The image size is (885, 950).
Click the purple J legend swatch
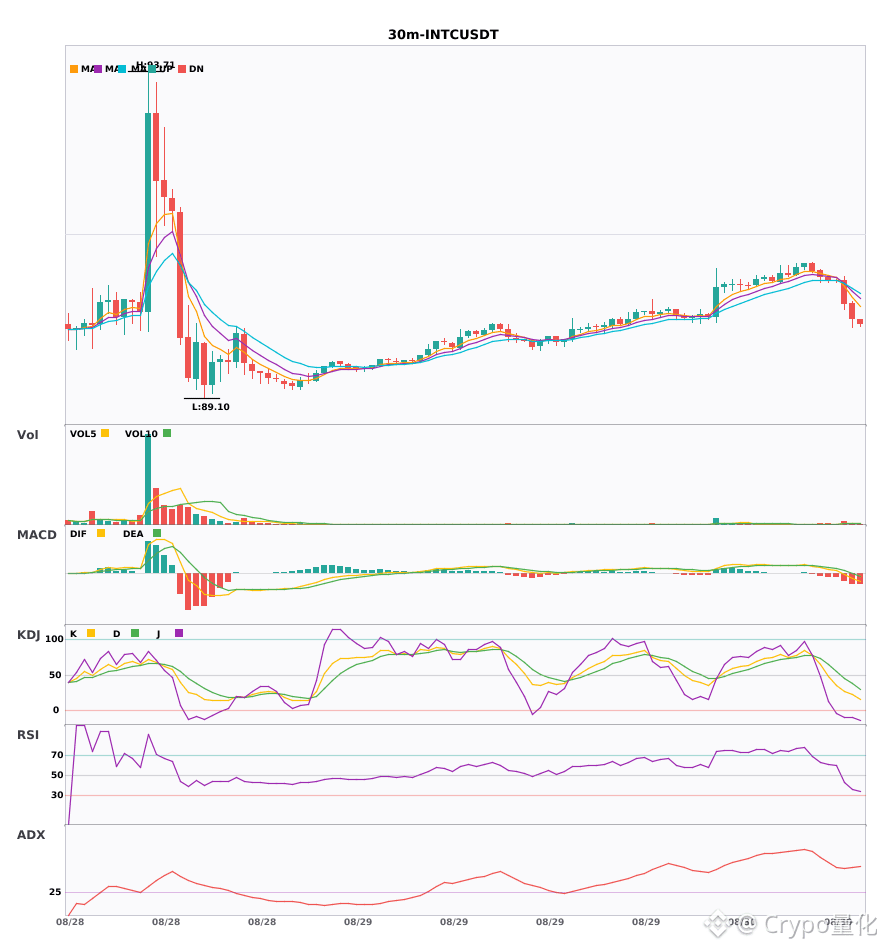point(179,633)
